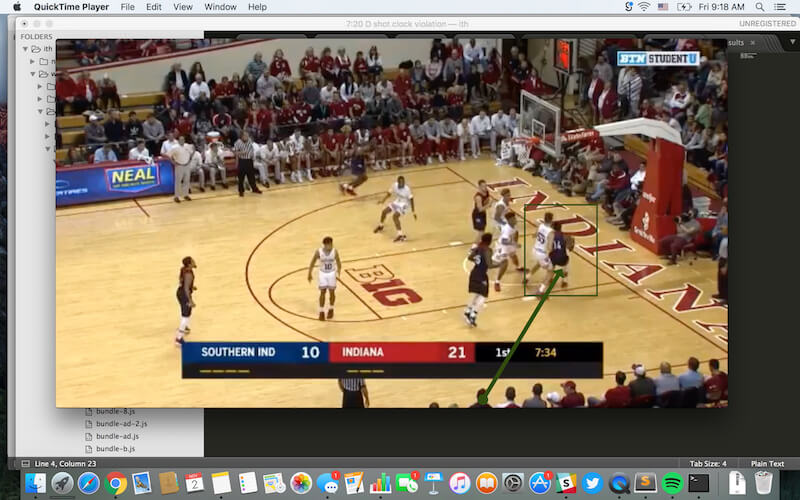This screenshot has width=800, height=500.
Task: Open Tab Size: 4 indentation menu
Action: 708,463
